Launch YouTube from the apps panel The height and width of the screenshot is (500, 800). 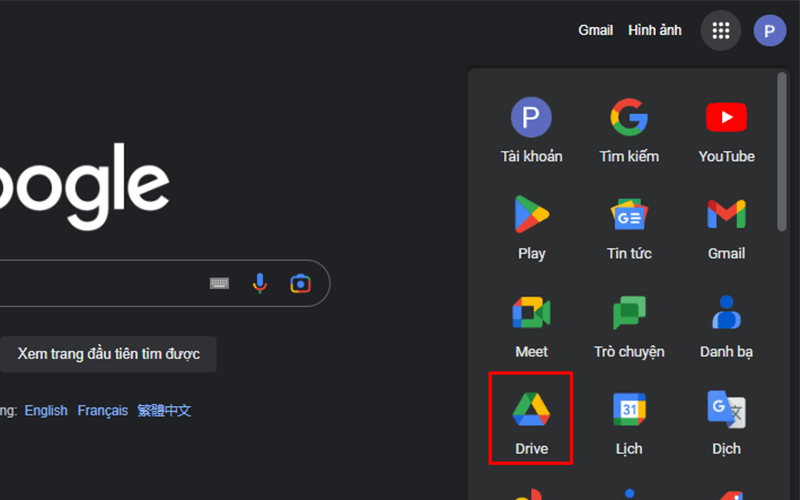[x=727, y=131]
